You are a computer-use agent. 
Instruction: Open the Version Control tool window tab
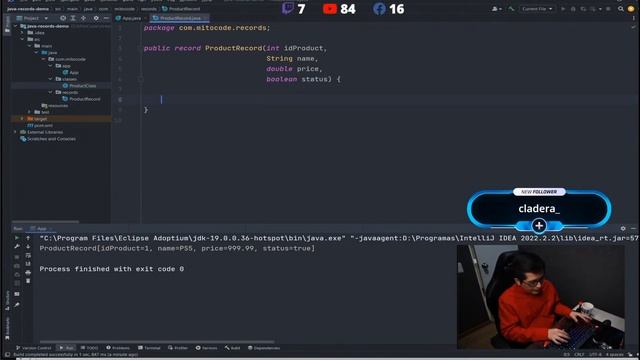tap(33, 348)
